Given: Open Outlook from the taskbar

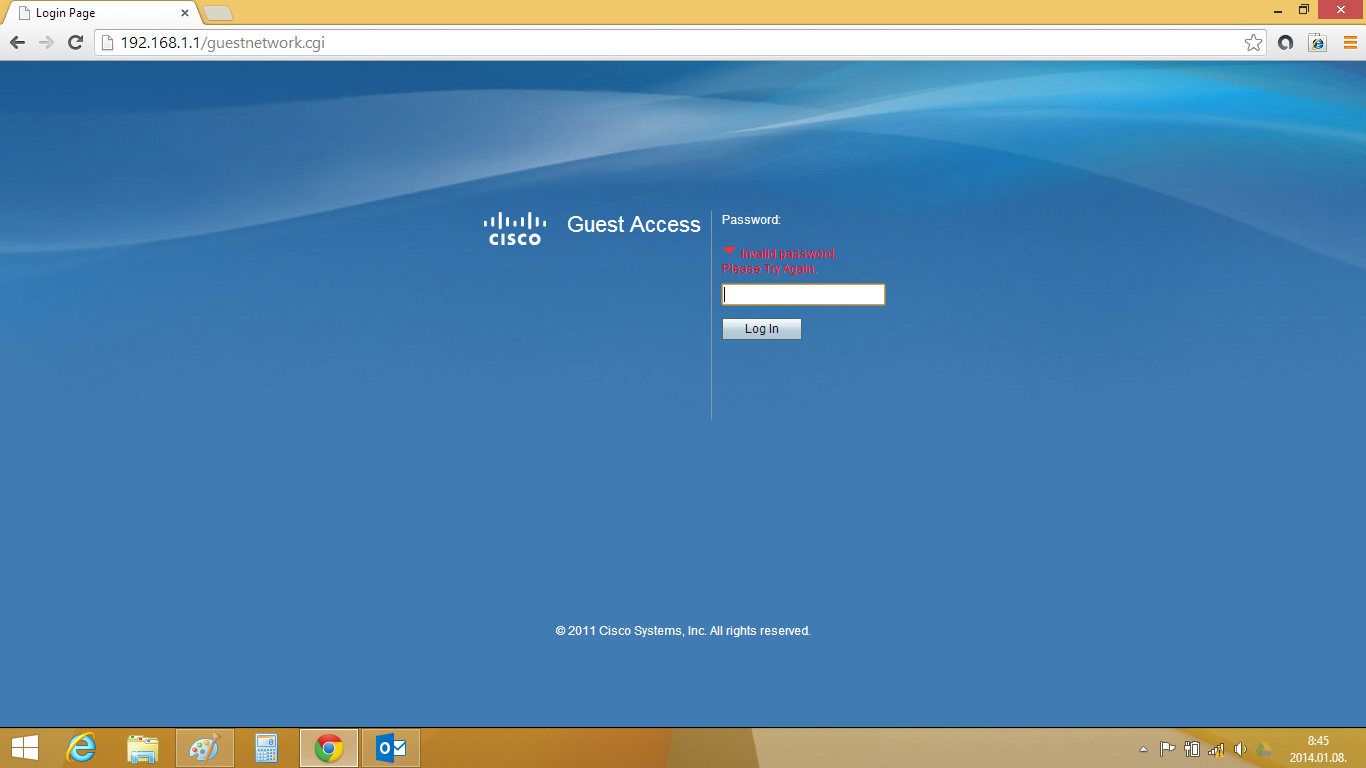Looking at the screenshot, I should click(391, 748).
